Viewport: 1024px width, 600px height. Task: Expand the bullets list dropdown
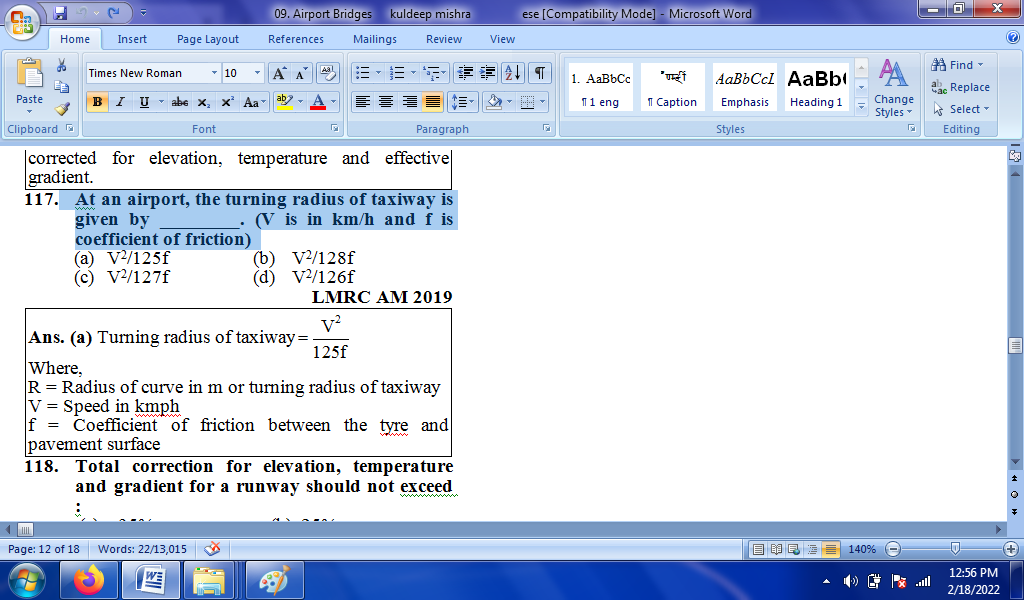[x=377, y=72]
